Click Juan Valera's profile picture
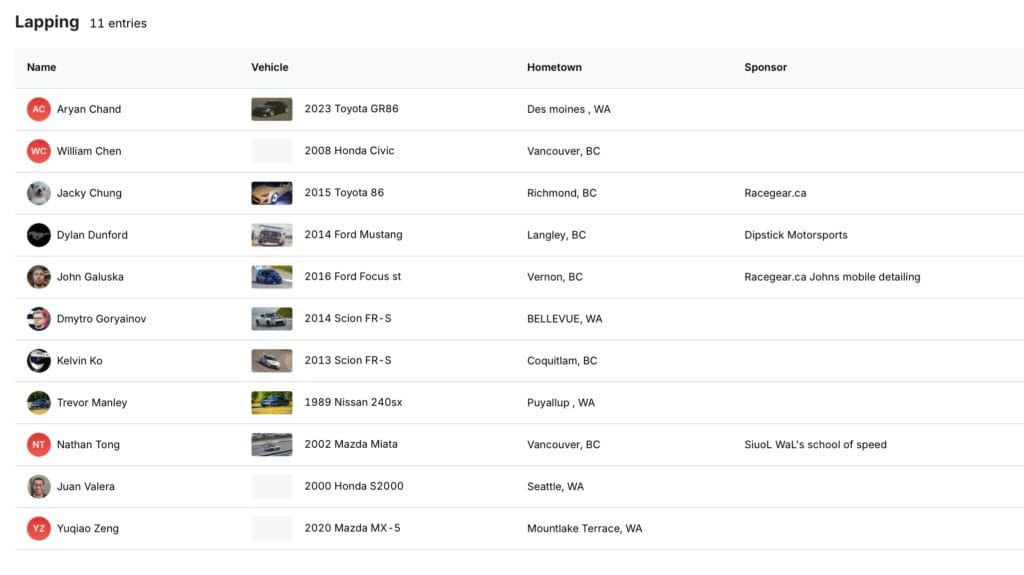 (x=39, y=486)
